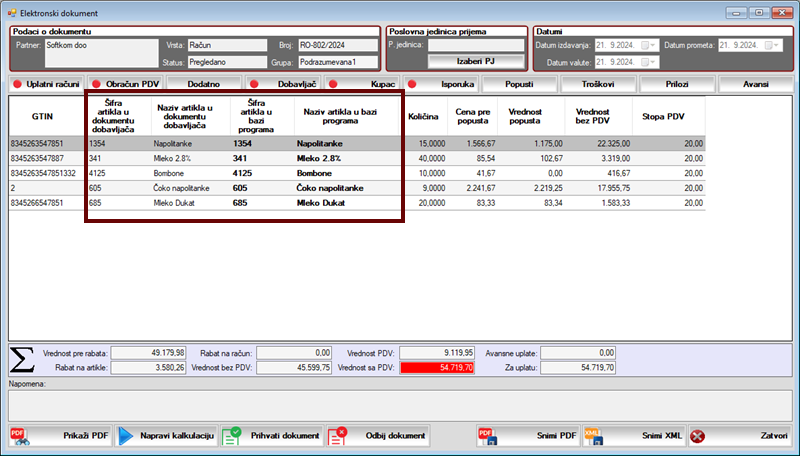The width and height of the screenshot is (800, 456).
Task: Click the PDF save icon for Snimi PDF
Action: [x=487, y=436]
